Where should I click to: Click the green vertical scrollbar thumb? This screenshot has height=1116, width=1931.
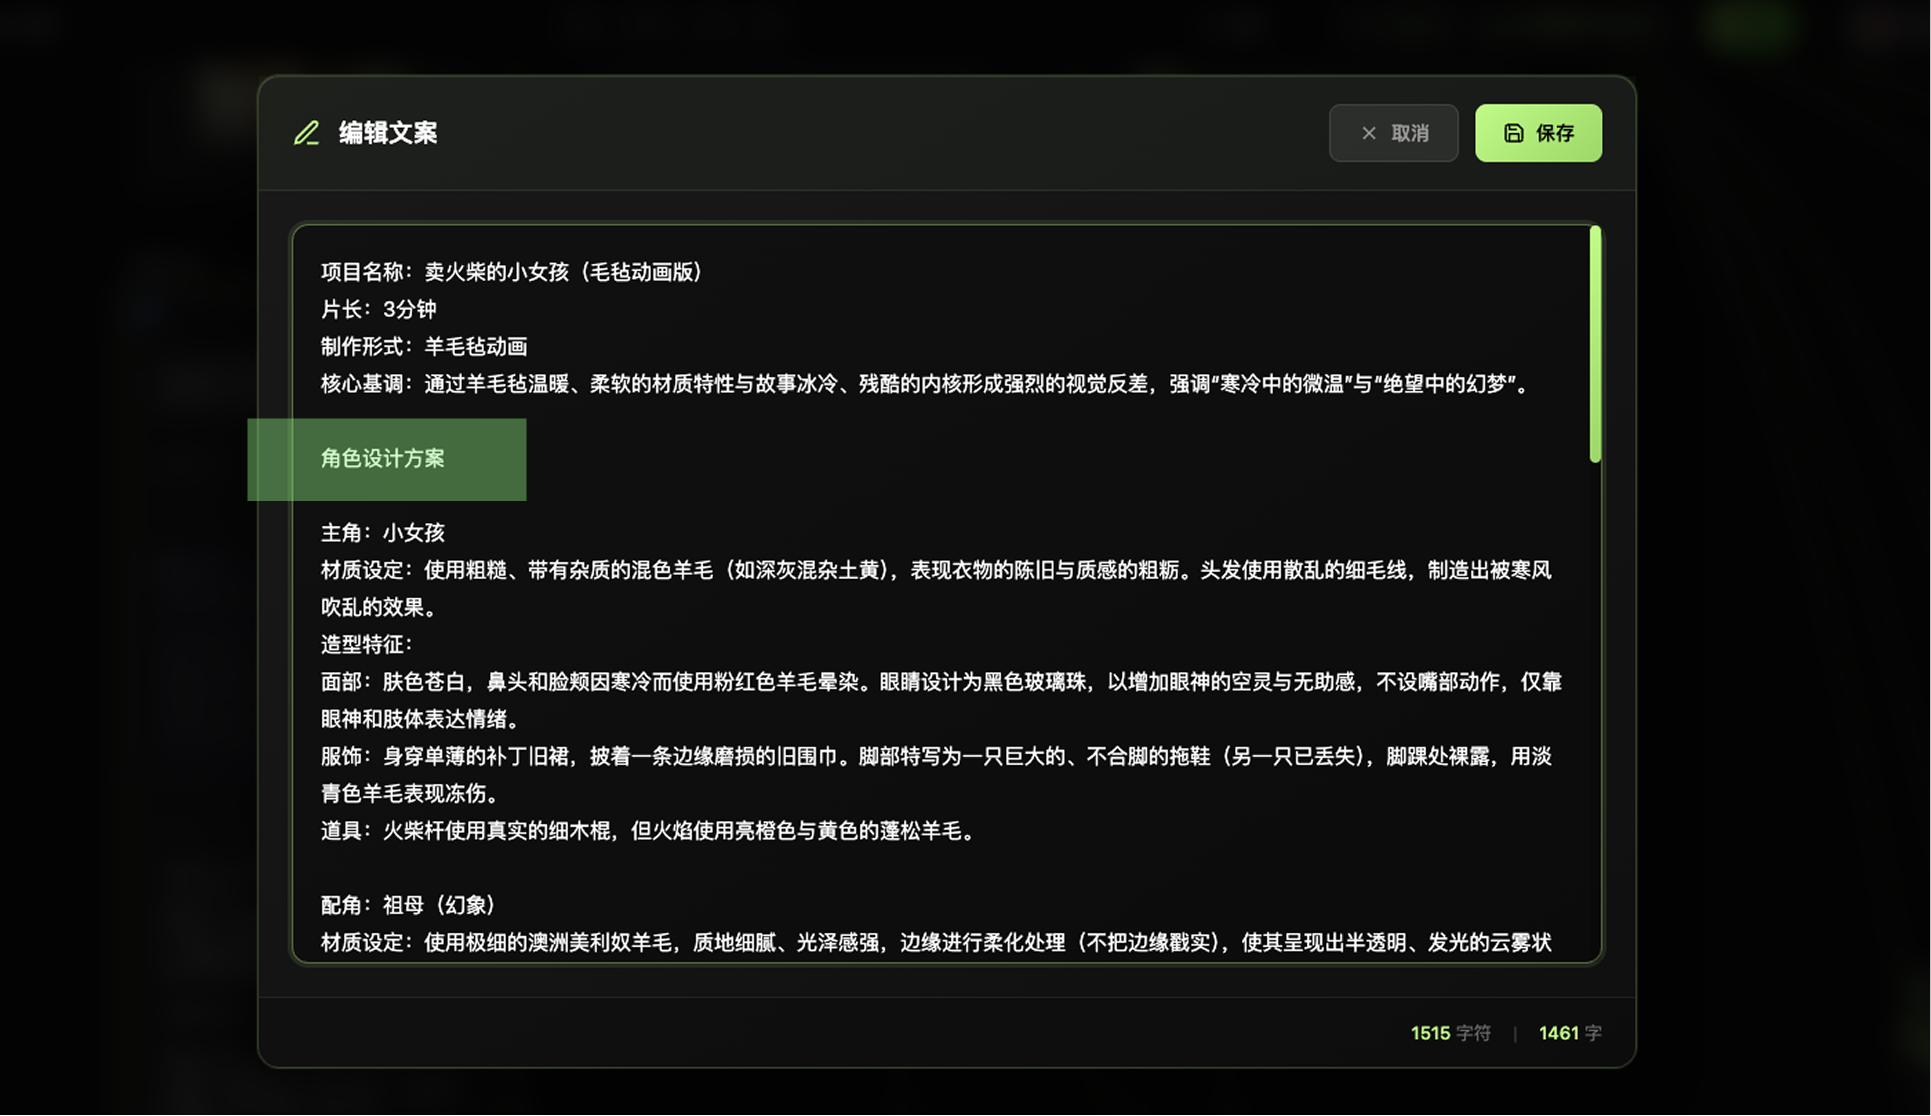click(1594, 344)
